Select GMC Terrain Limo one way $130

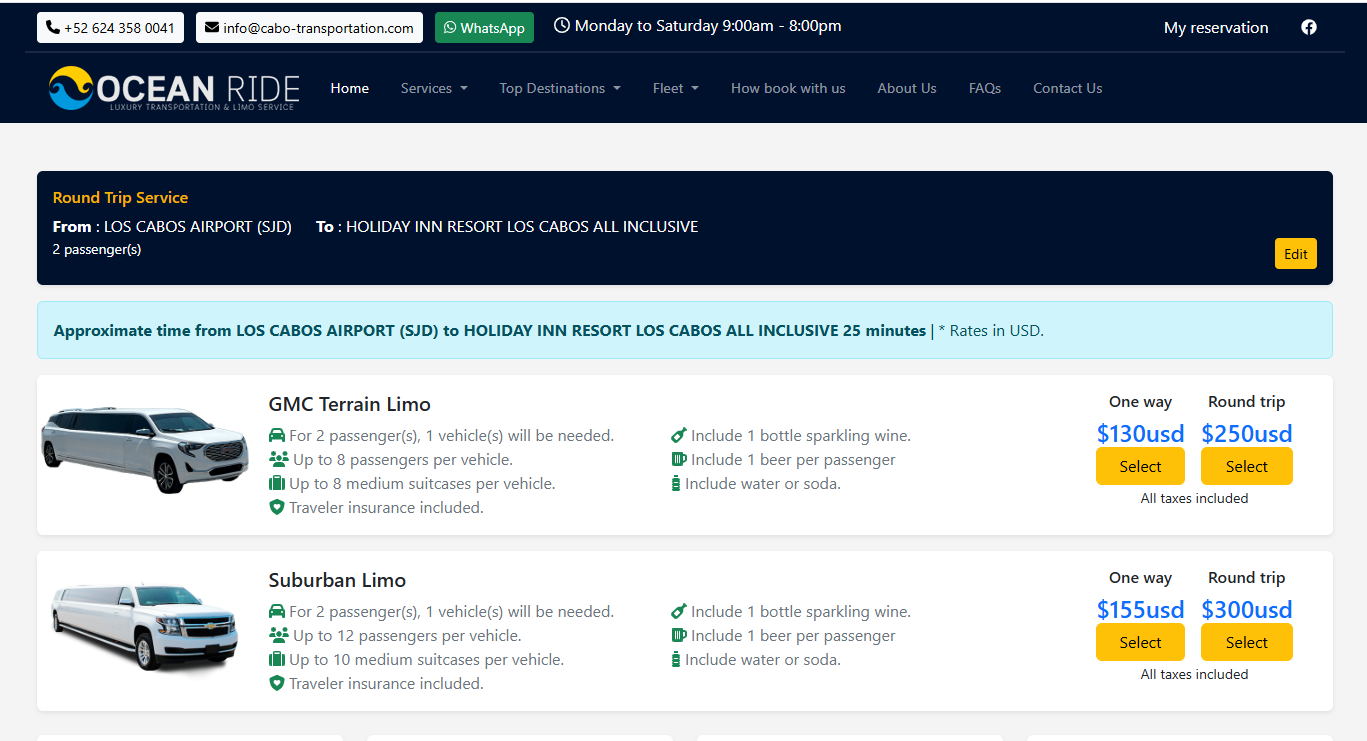point(1140,467)
